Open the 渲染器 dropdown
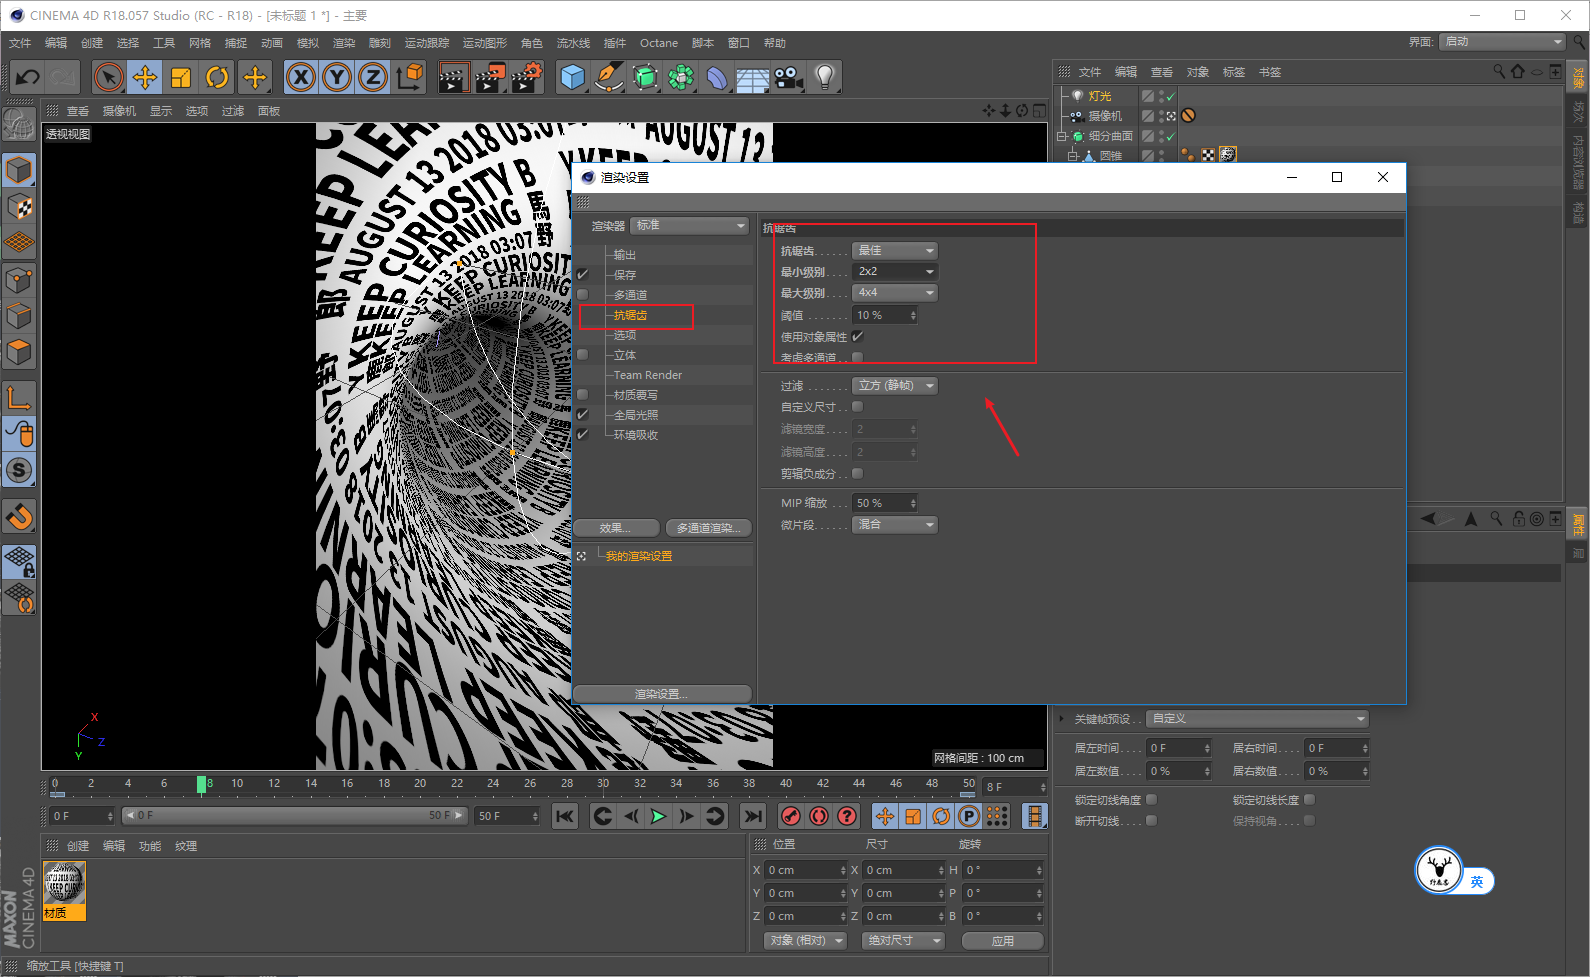 pos(690,226)
